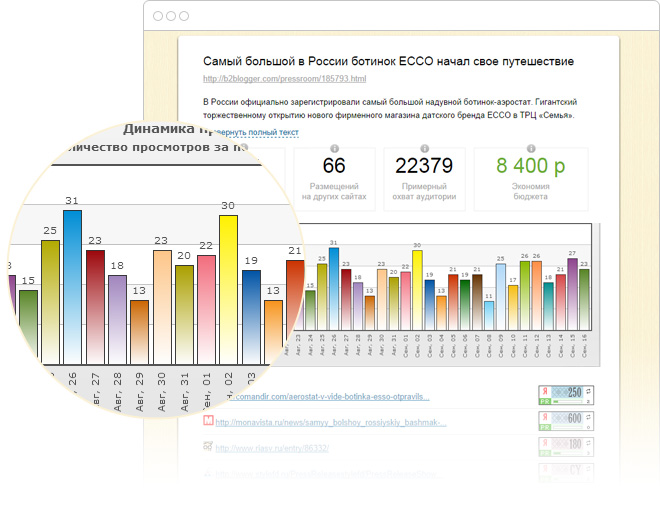
Task: Click refresh arrows icon next to 250 badge
Action: coord(588,391)
